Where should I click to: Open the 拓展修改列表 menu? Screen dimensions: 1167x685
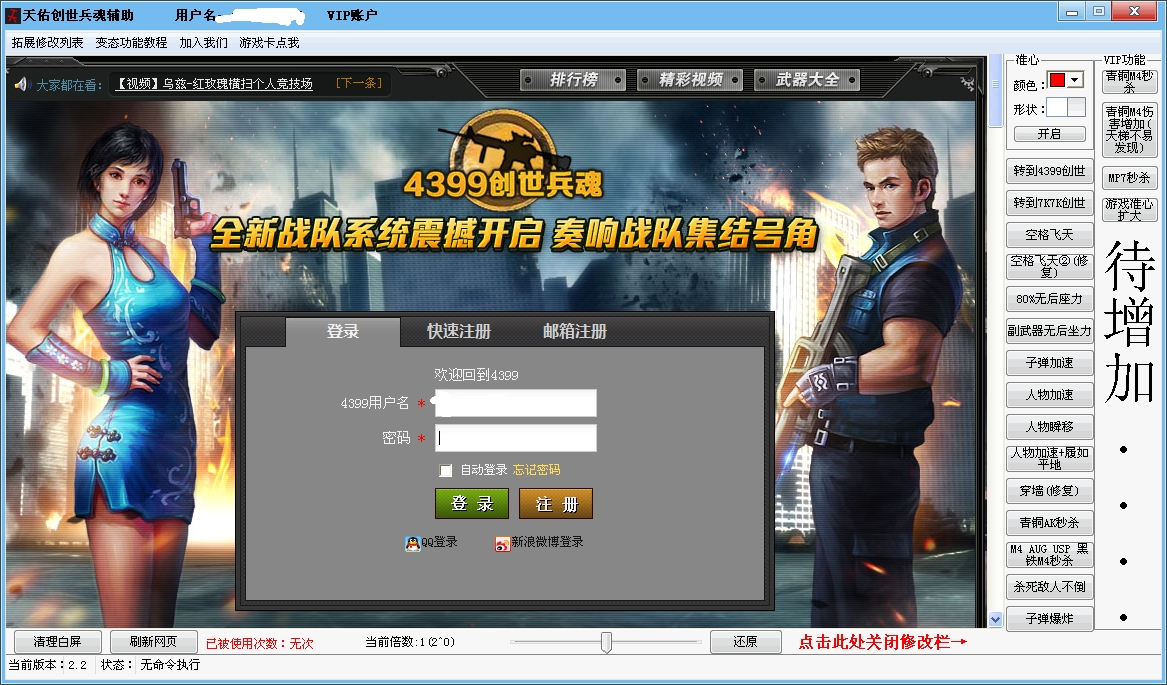pyautogui.click(x=48, y=42)
